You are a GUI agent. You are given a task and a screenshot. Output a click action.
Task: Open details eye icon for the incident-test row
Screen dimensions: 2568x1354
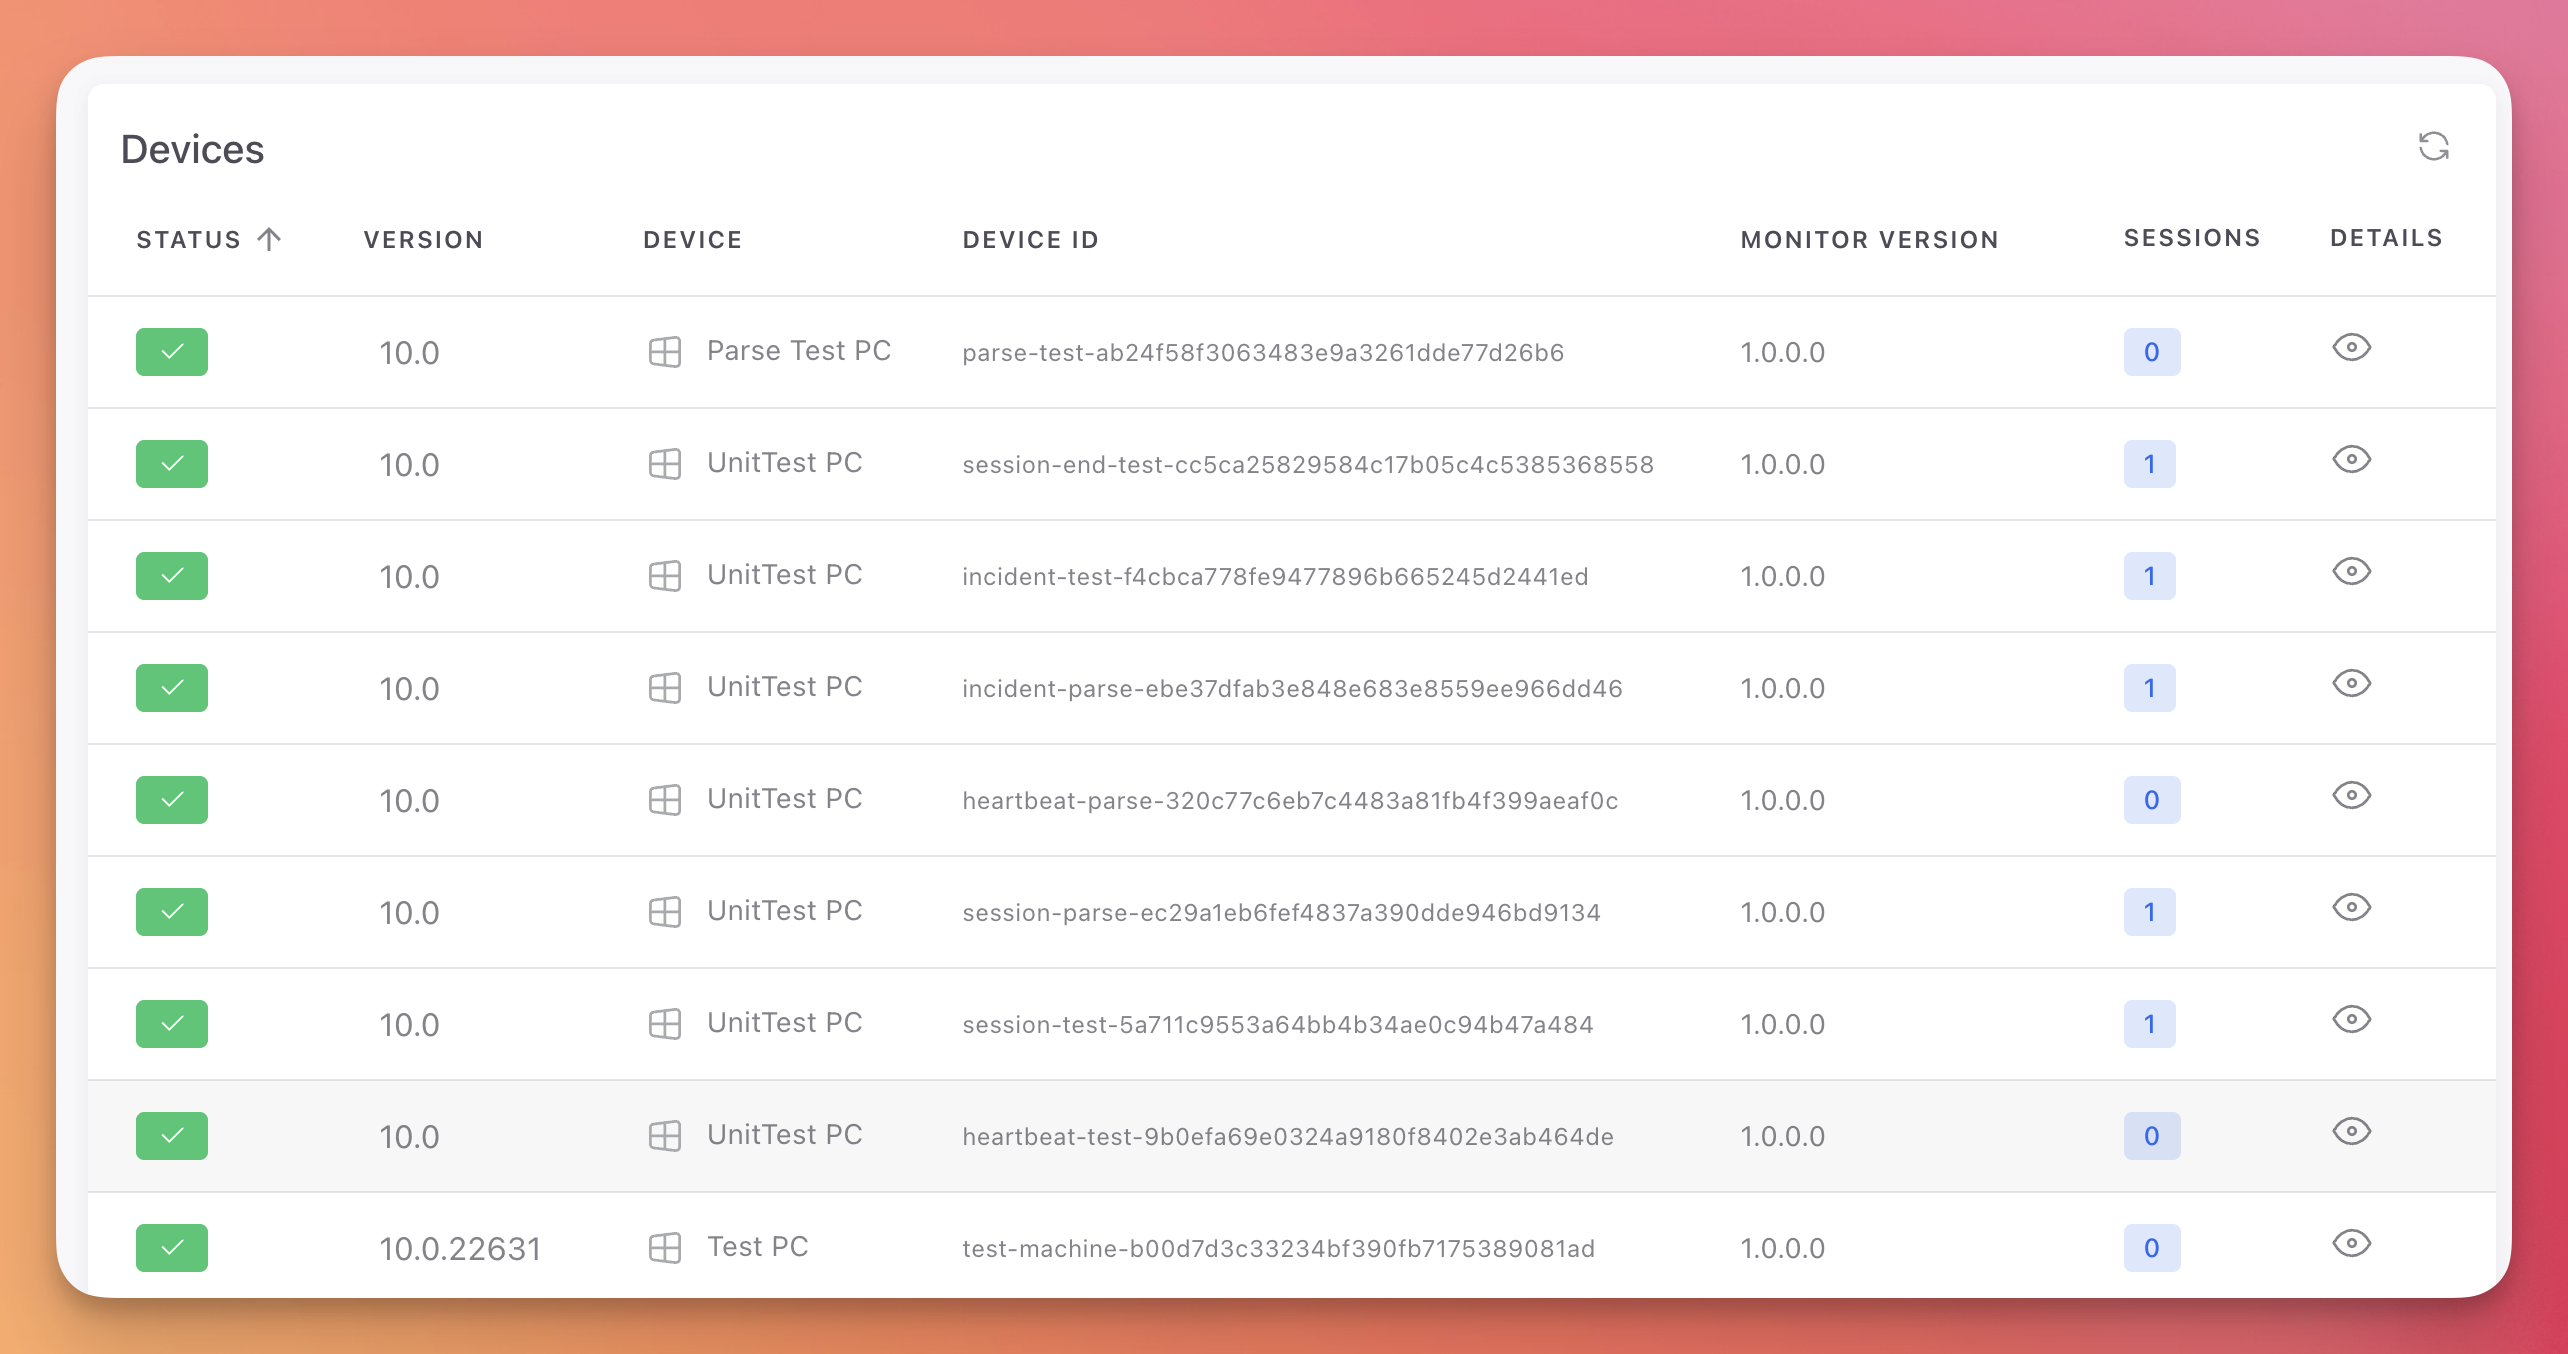(2352, 572)
